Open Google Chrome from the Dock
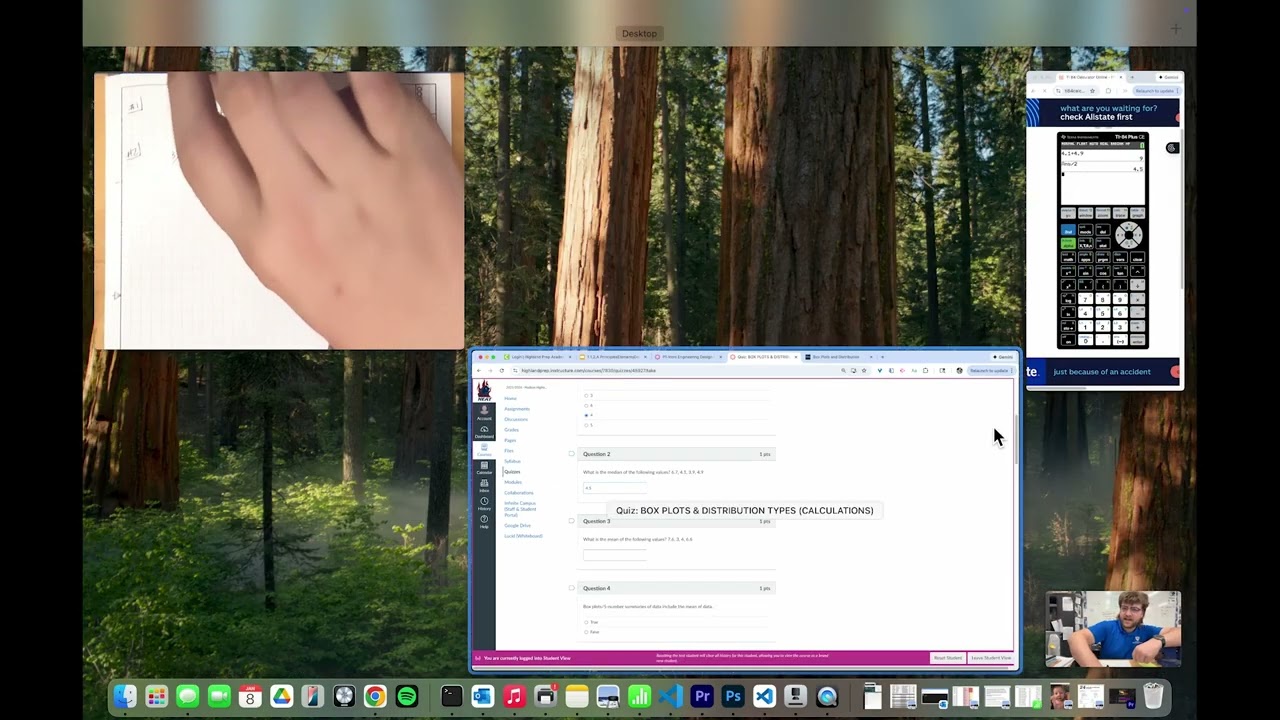This screenshot has height=720, width=1280. (x=375, y=696)
